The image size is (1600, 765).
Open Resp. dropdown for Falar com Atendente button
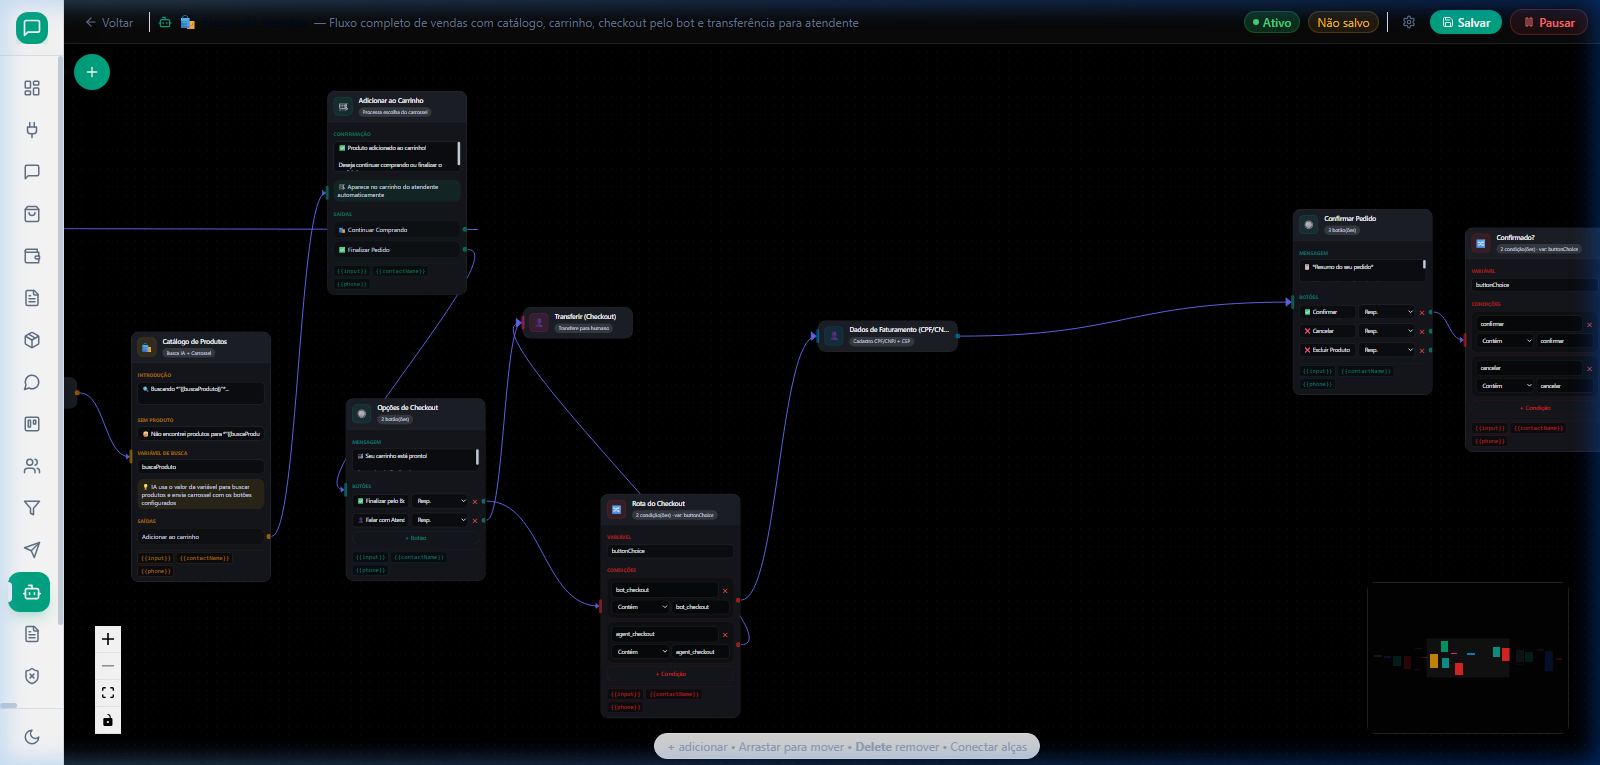[x=441, y=520]
